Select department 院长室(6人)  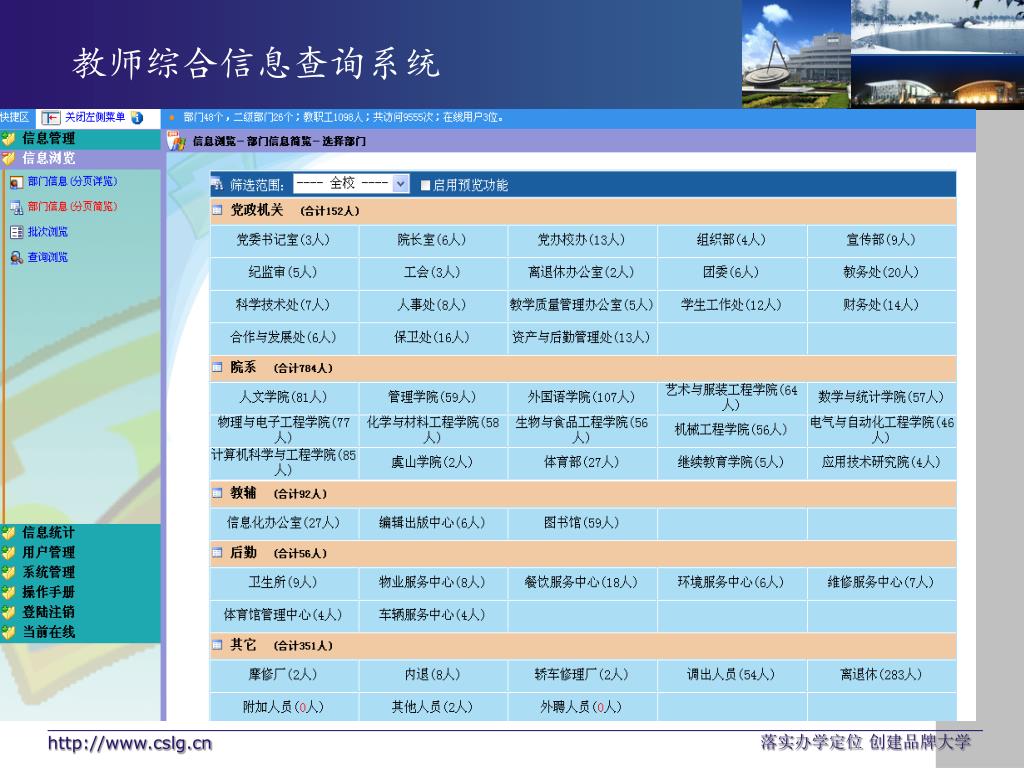coord(432,240)
